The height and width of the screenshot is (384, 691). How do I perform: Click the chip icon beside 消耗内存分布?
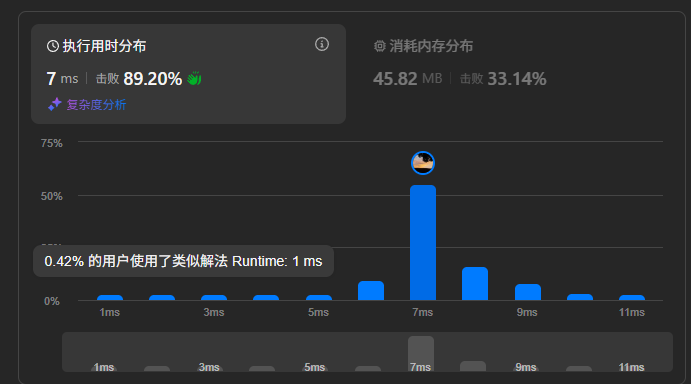click(x=380, y=46)
